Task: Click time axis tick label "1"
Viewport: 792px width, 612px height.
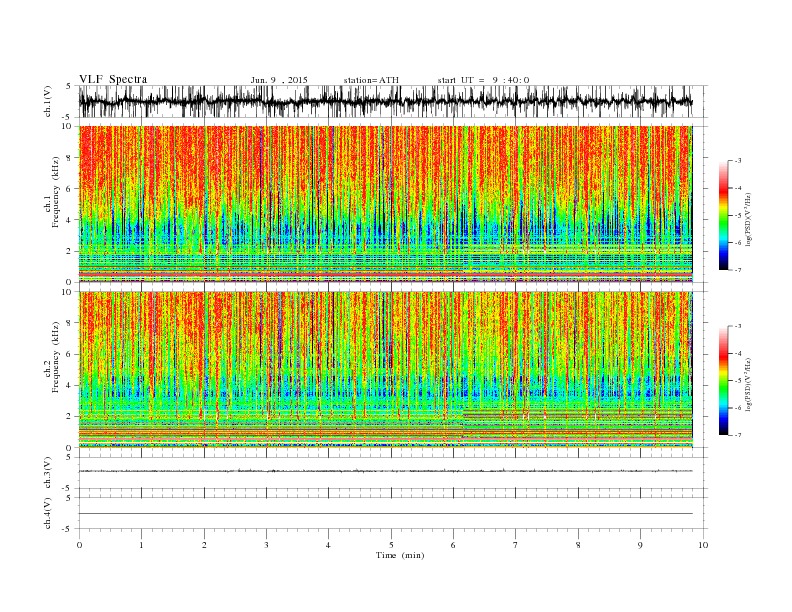Action: pyautogui.click(x=141, y=545)
